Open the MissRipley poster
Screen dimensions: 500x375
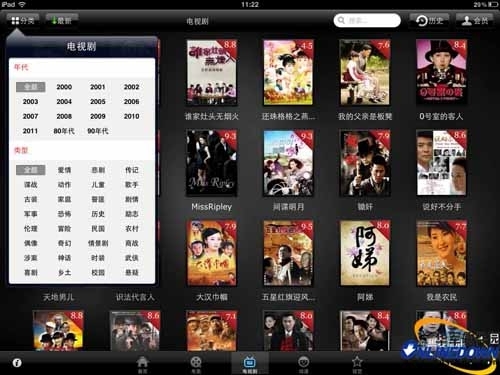point(212,163)
